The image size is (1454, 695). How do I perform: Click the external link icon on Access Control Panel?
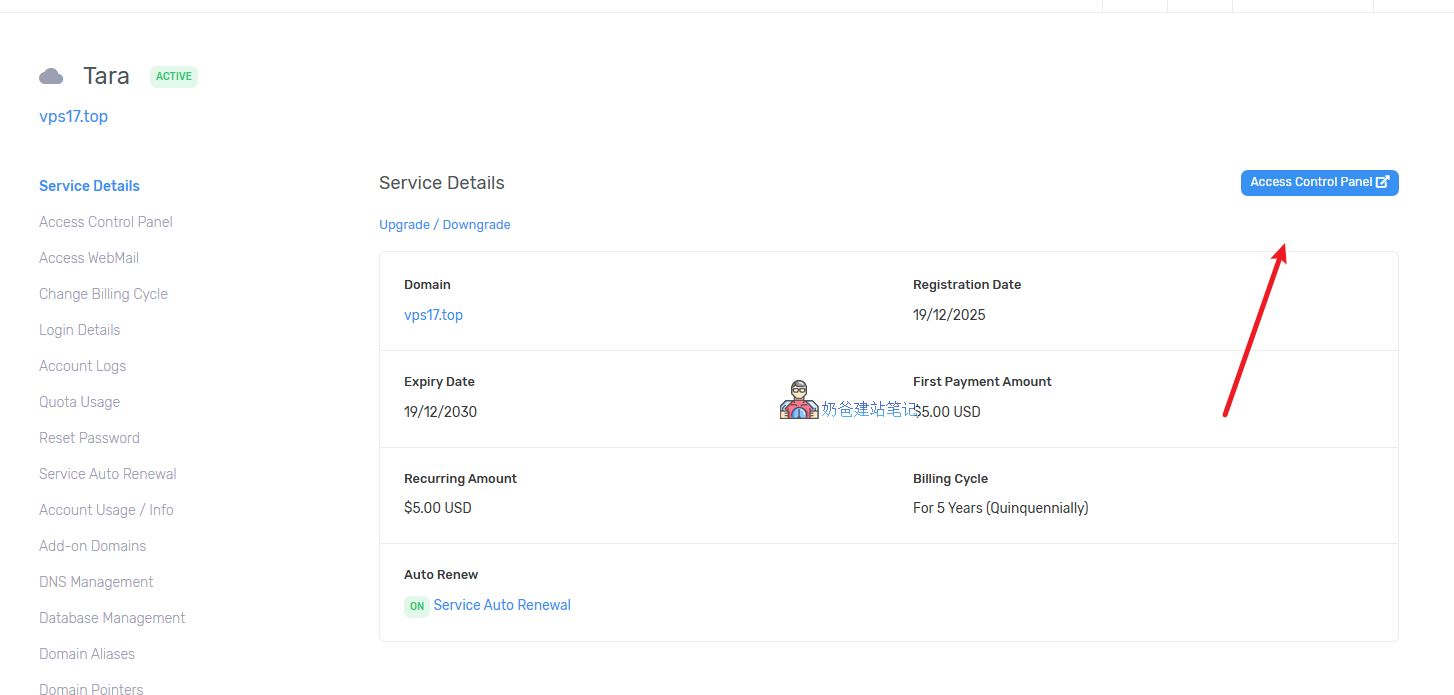1382,182
